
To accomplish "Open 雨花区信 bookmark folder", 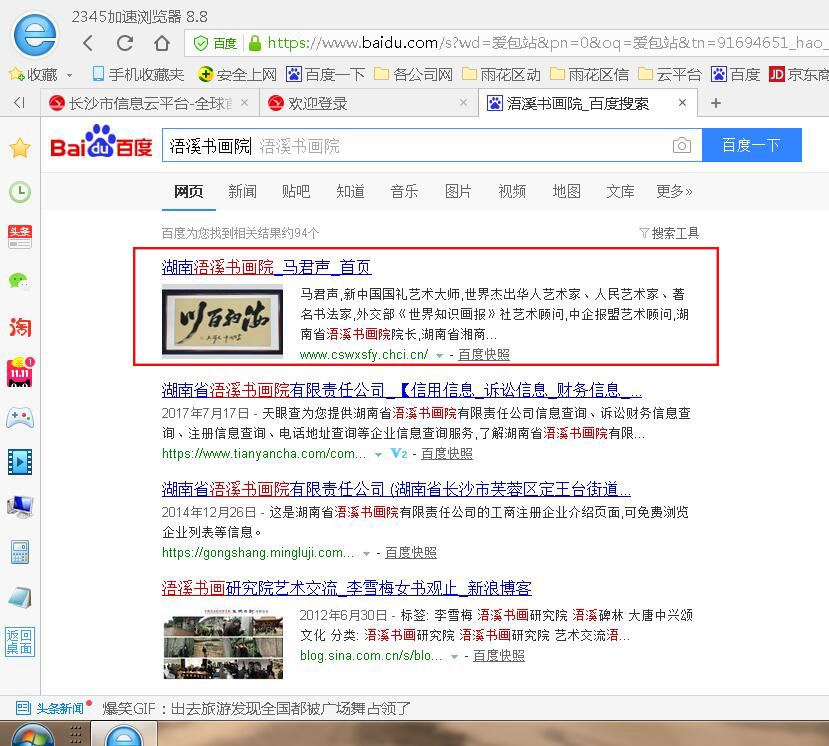I will pos(589,75).
